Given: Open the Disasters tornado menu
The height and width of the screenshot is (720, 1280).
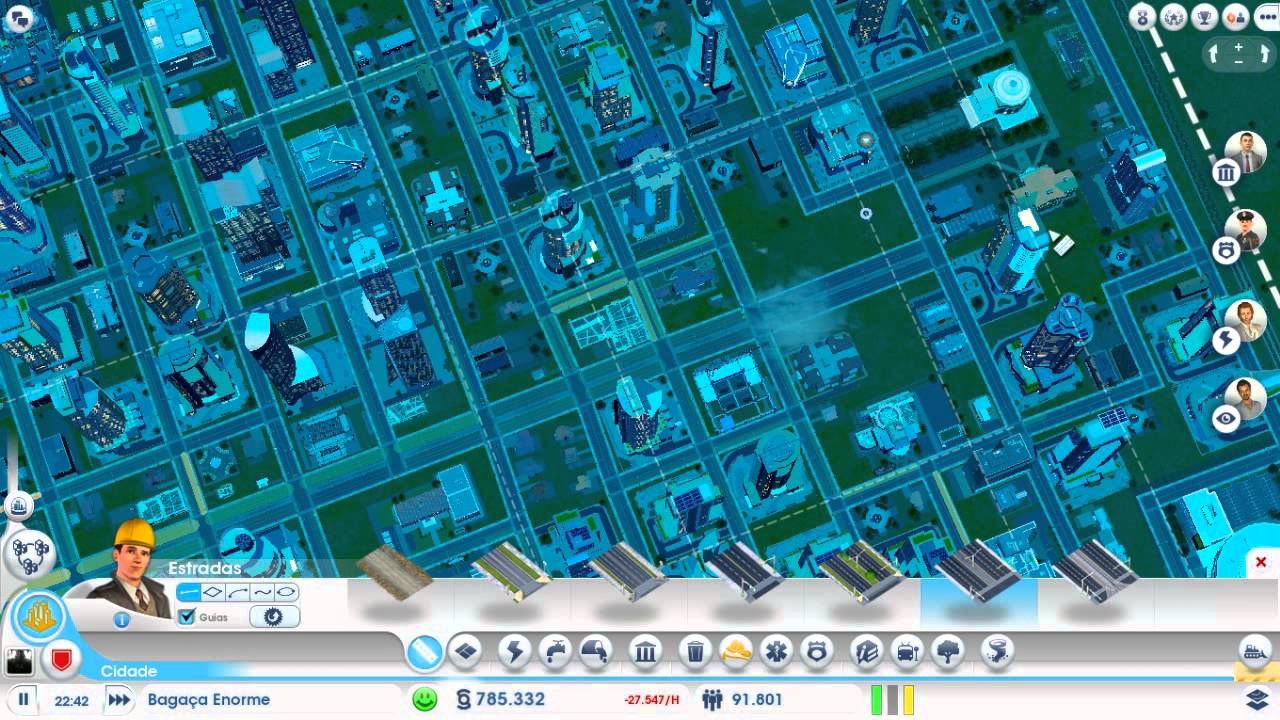Looking at the screenshot, I should (997, 652).
